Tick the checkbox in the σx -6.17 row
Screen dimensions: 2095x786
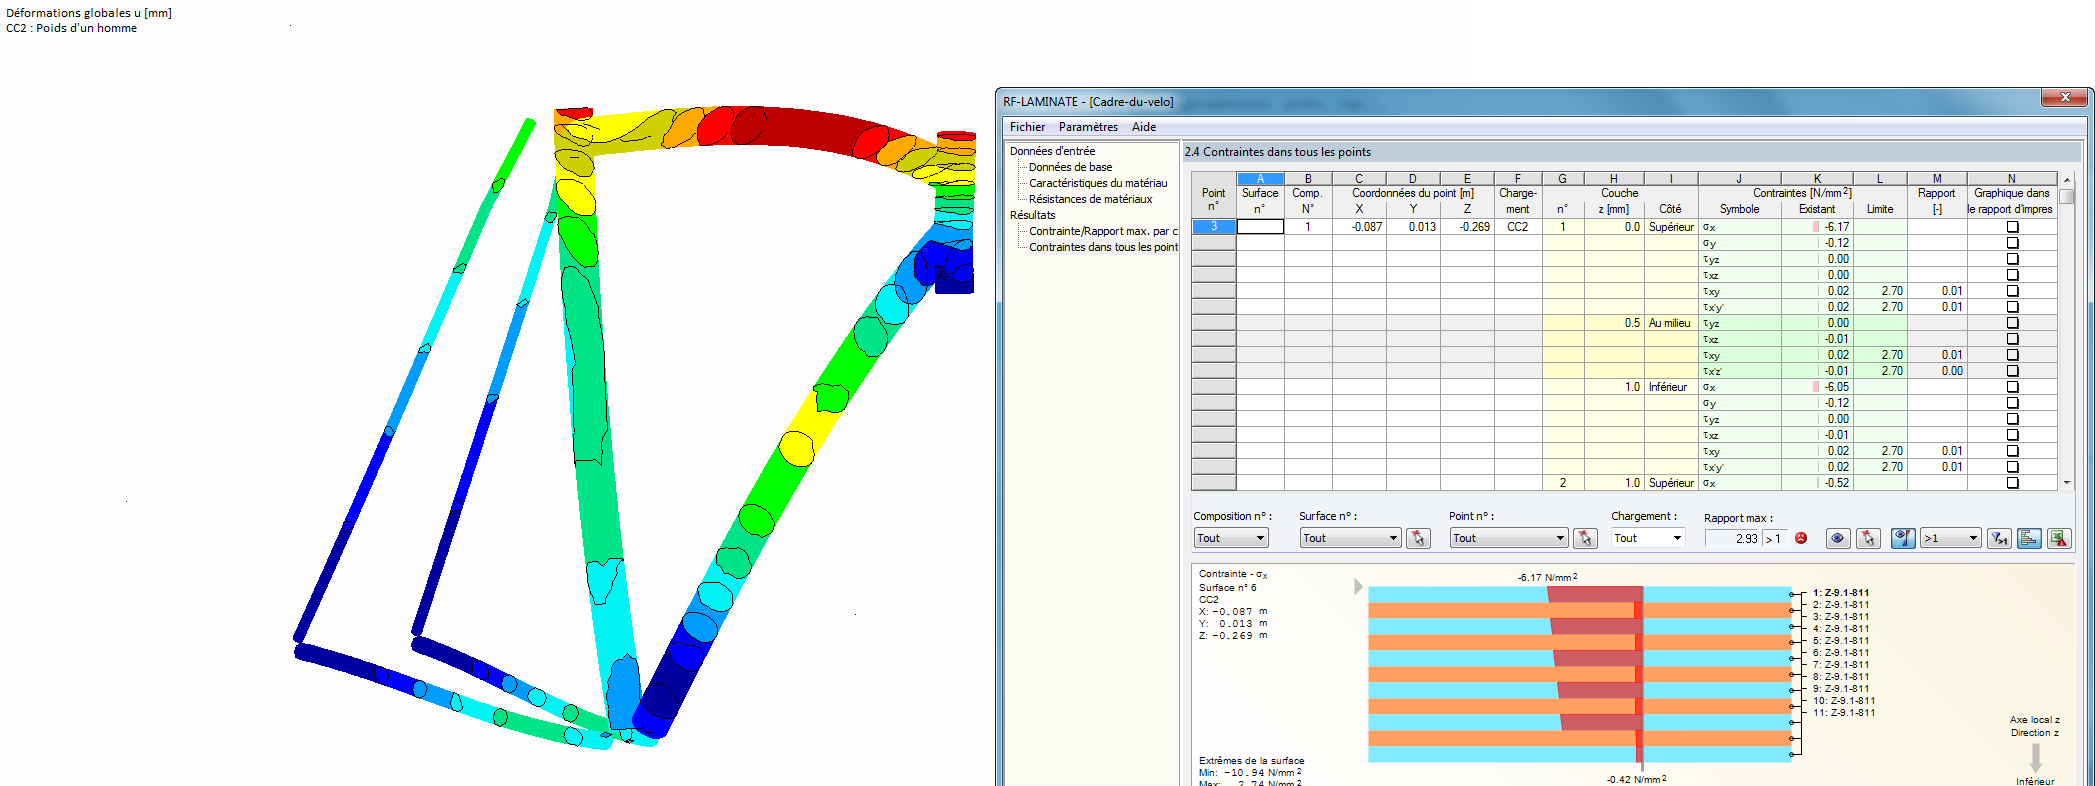2012,227
